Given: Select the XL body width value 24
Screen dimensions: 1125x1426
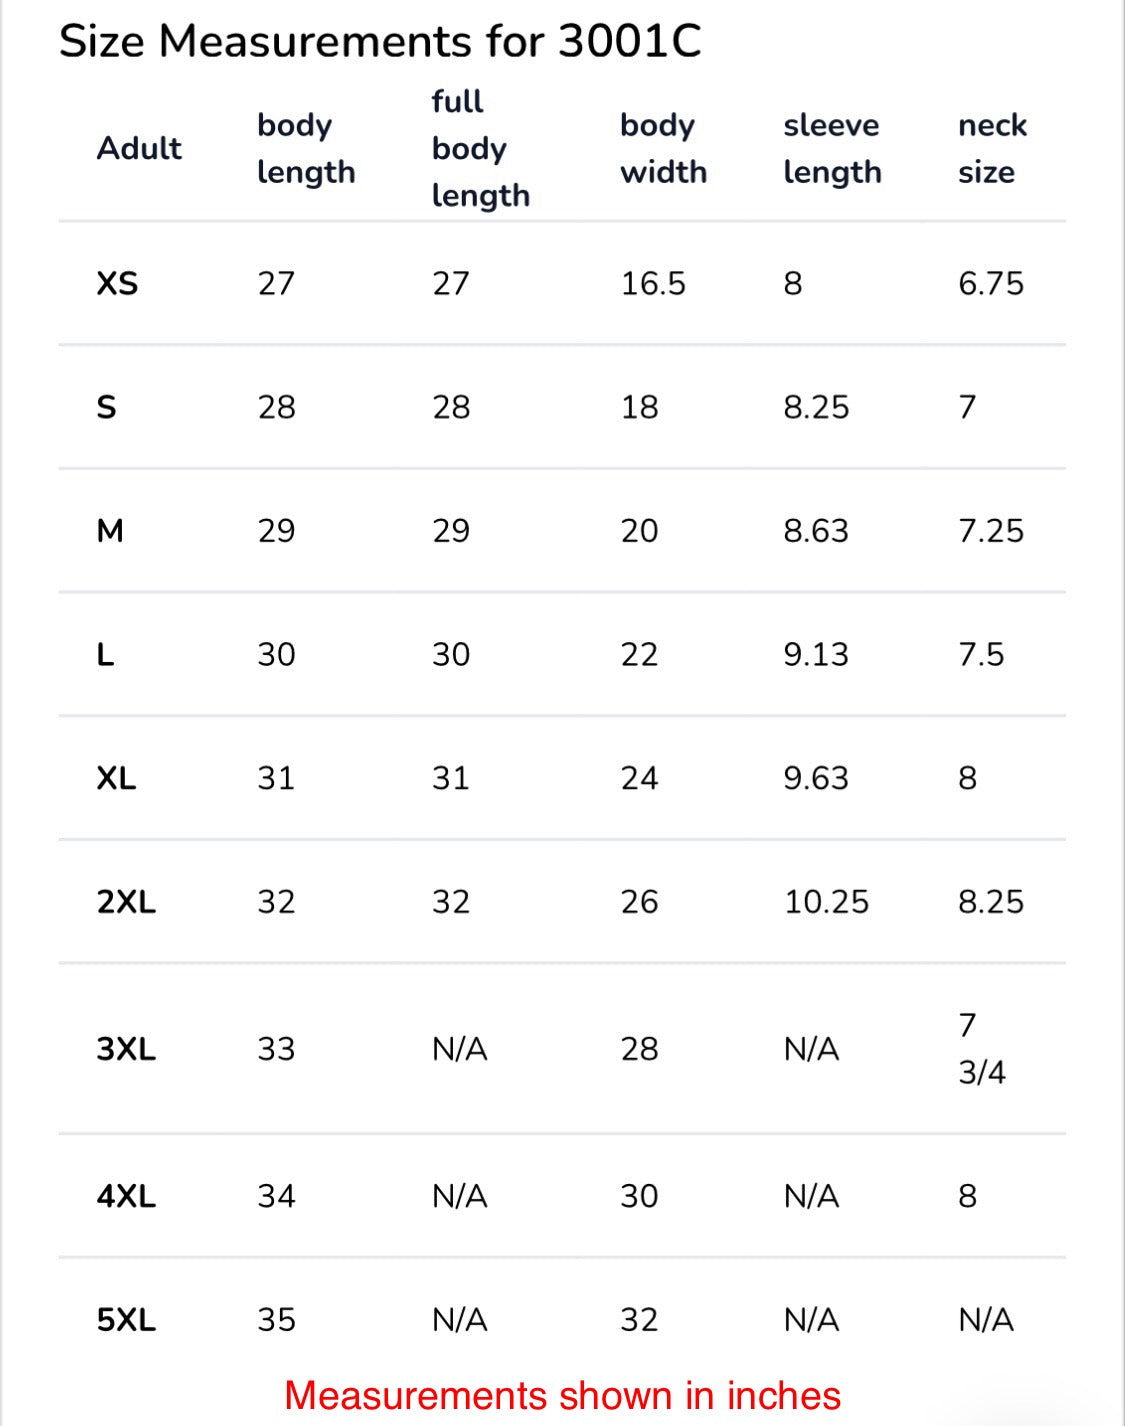Looking at the screenshot, I should [639, 778].
